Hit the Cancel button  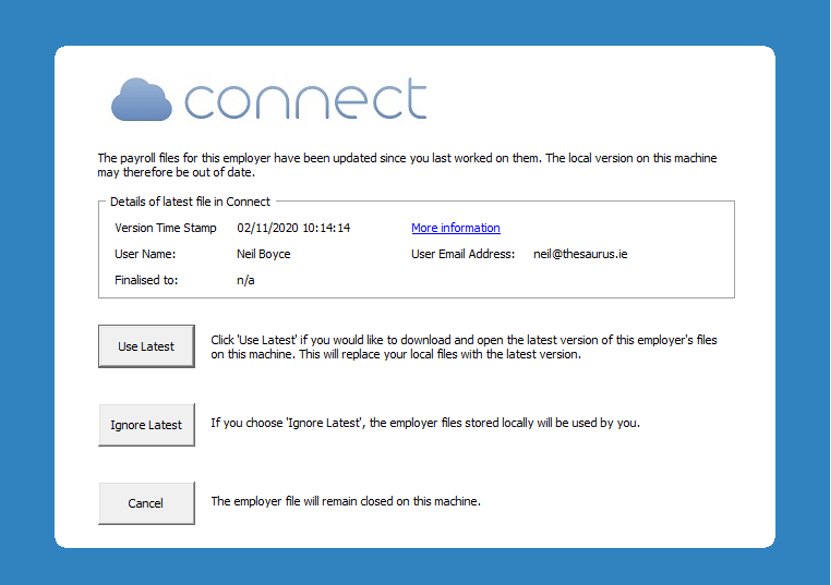click(x=146, y=503)
